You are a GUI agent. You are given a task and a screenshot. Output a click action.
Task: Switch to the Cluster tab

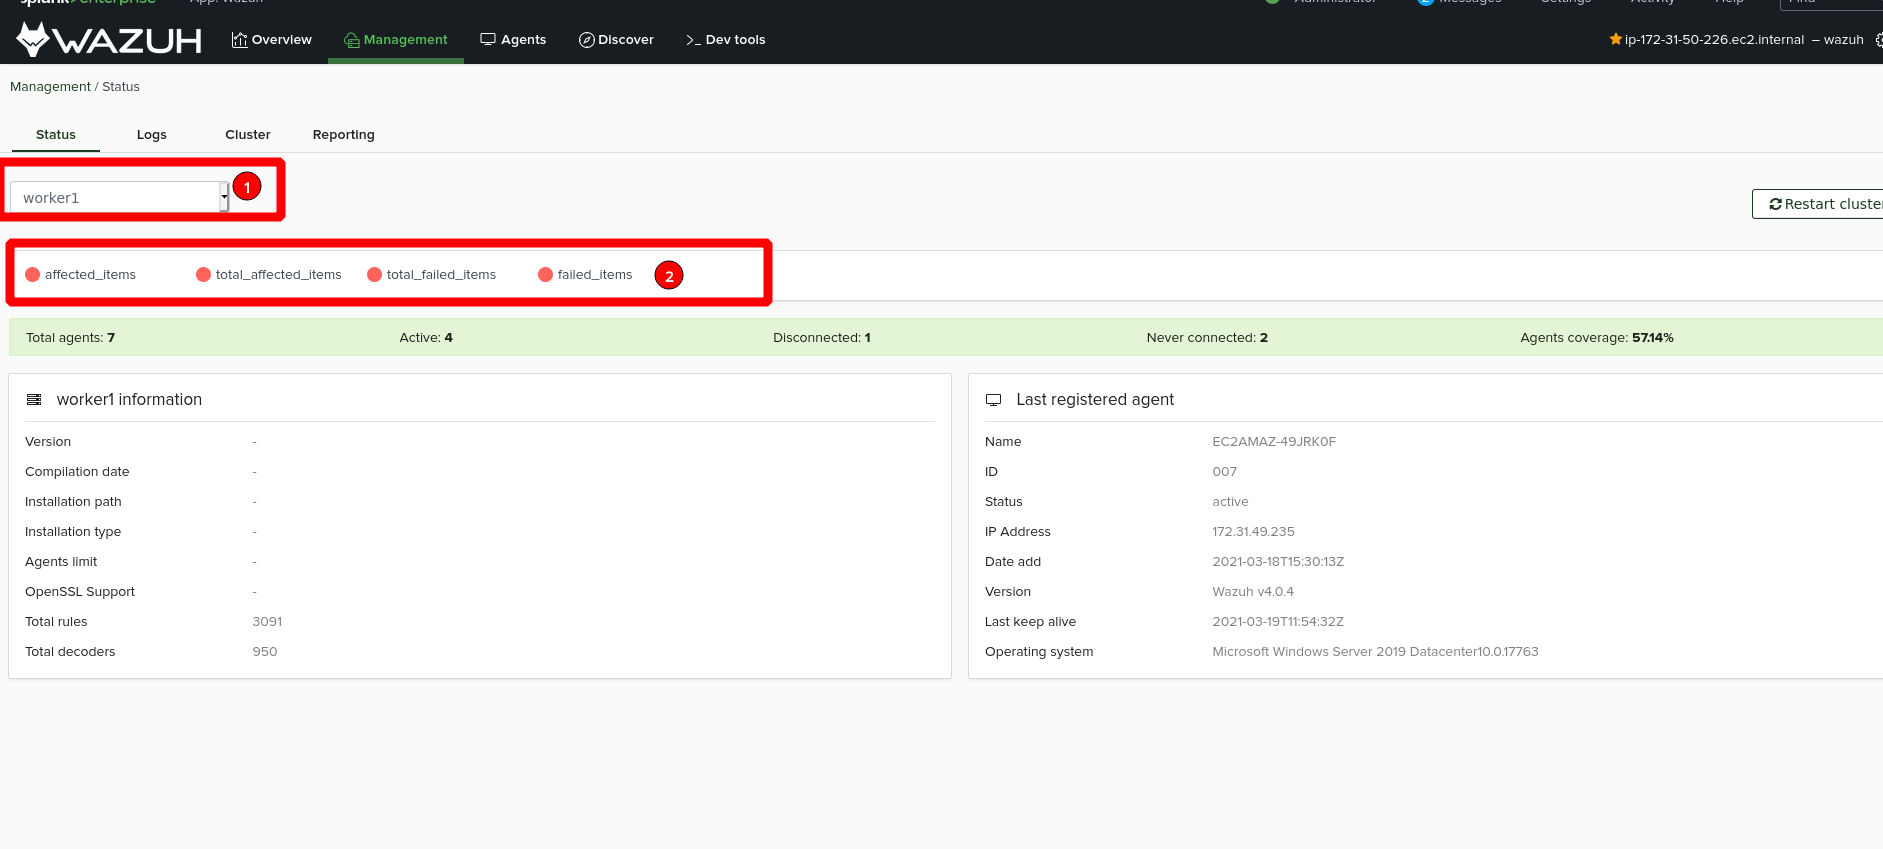[x=248, y=135]
